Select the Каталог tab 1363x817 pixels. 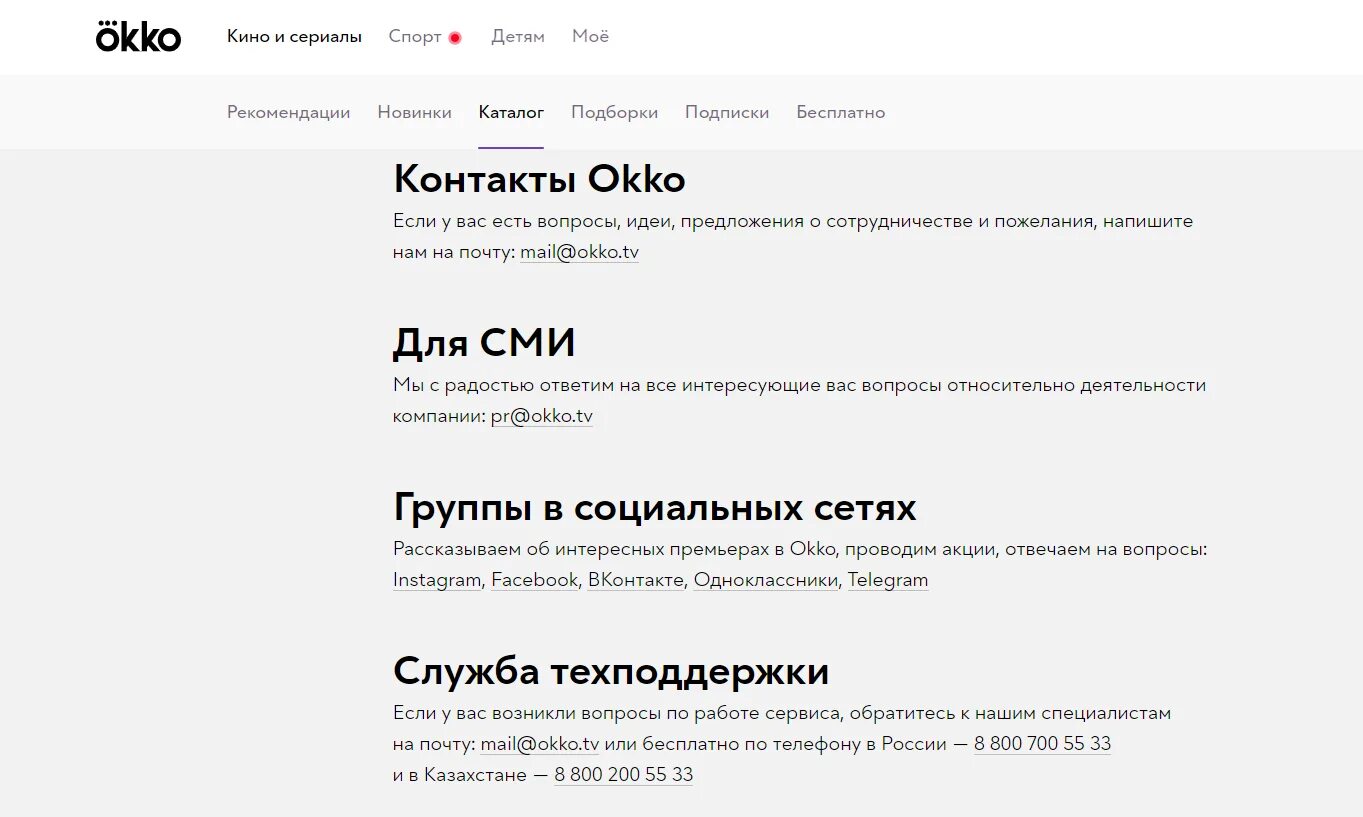pyautogui.click(x=511, y=112)
